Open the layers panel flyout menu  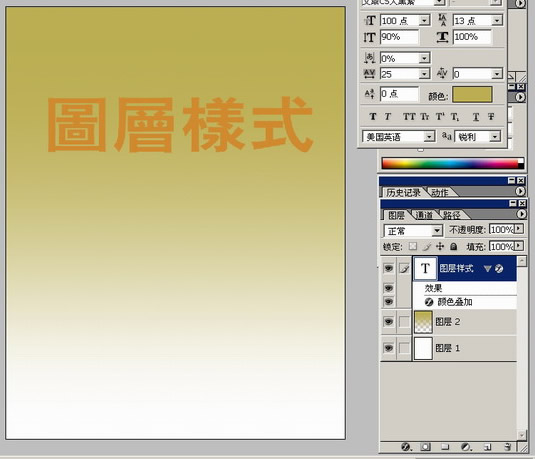click(x=521, y=214)
